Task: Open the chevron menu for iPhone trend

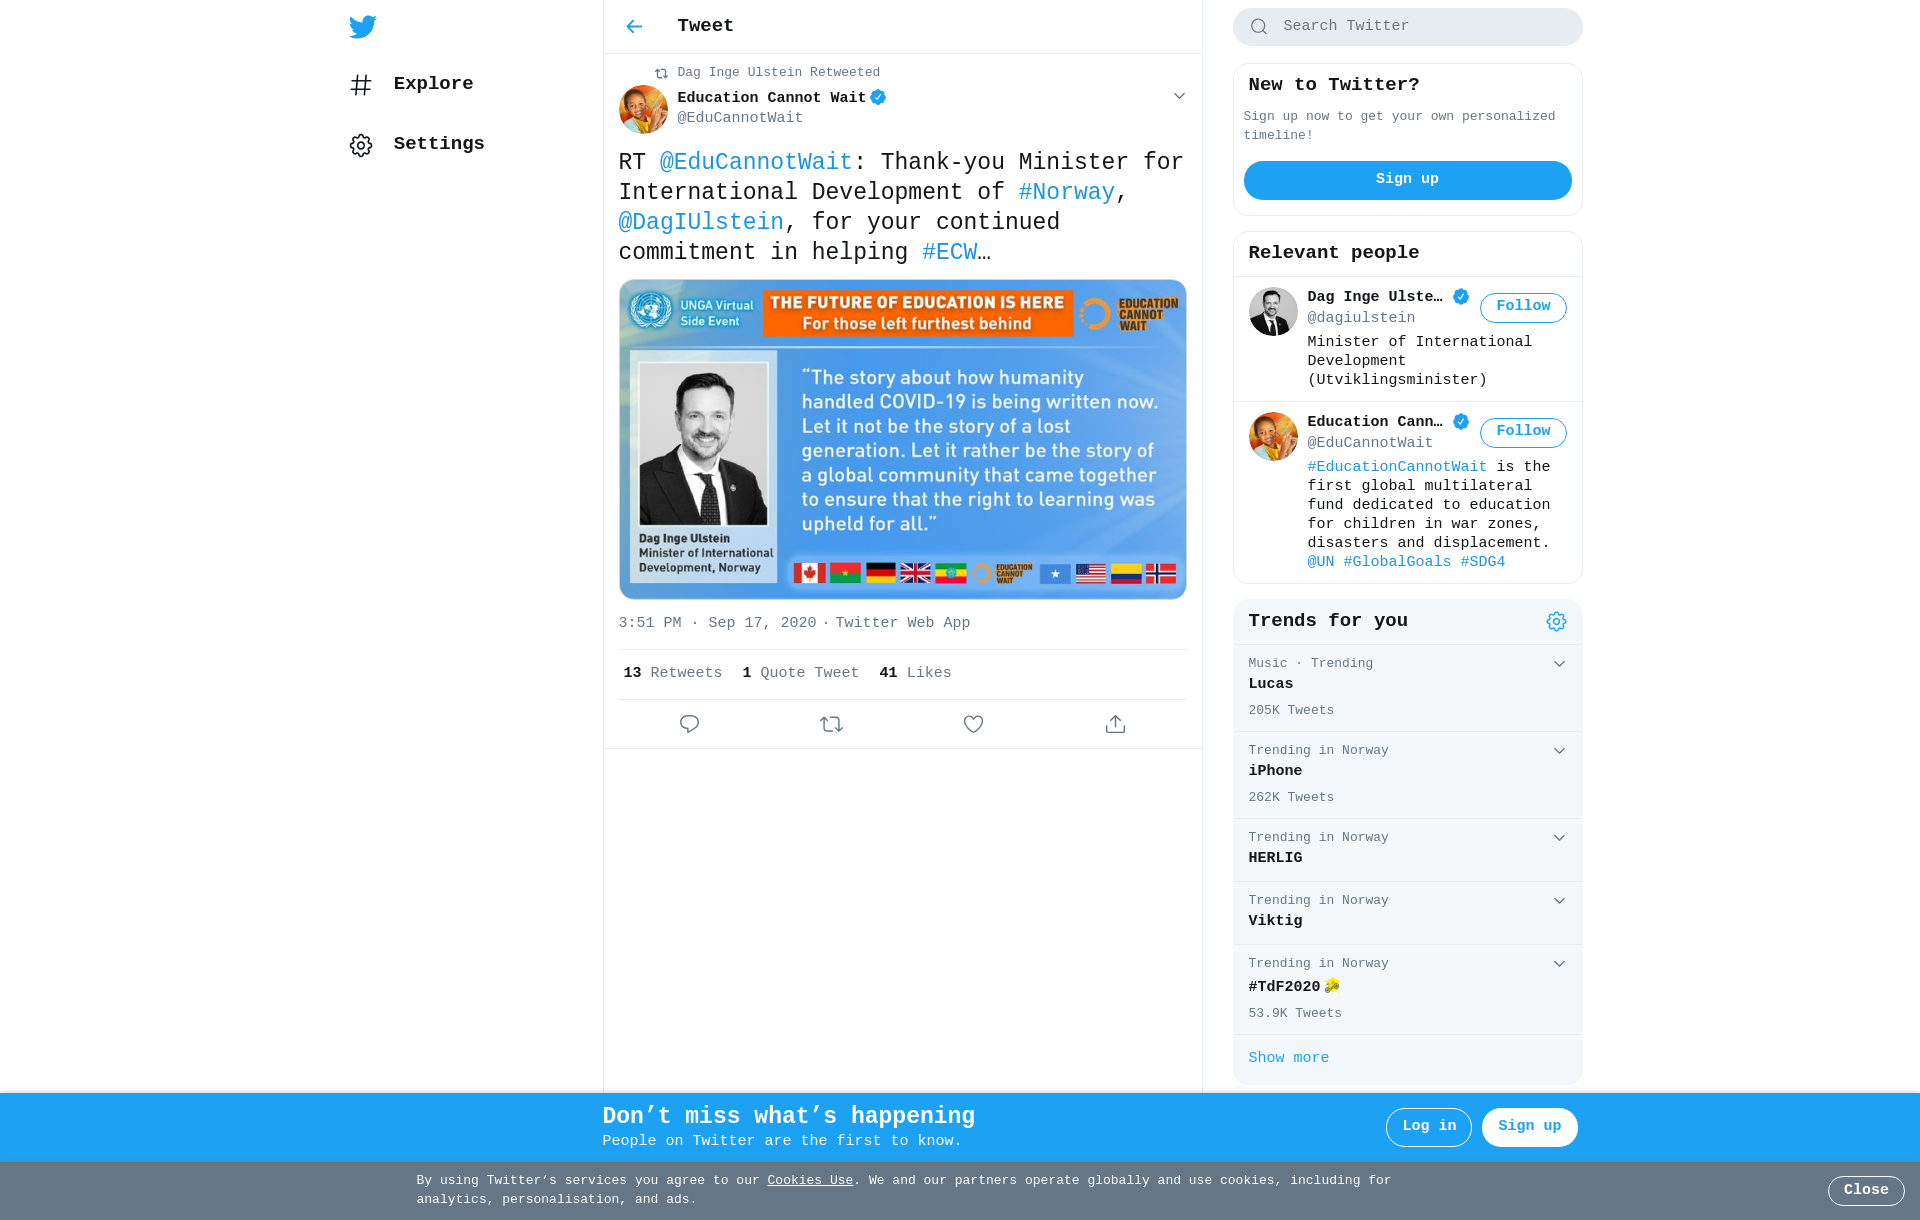Action: pos(1559,751)
